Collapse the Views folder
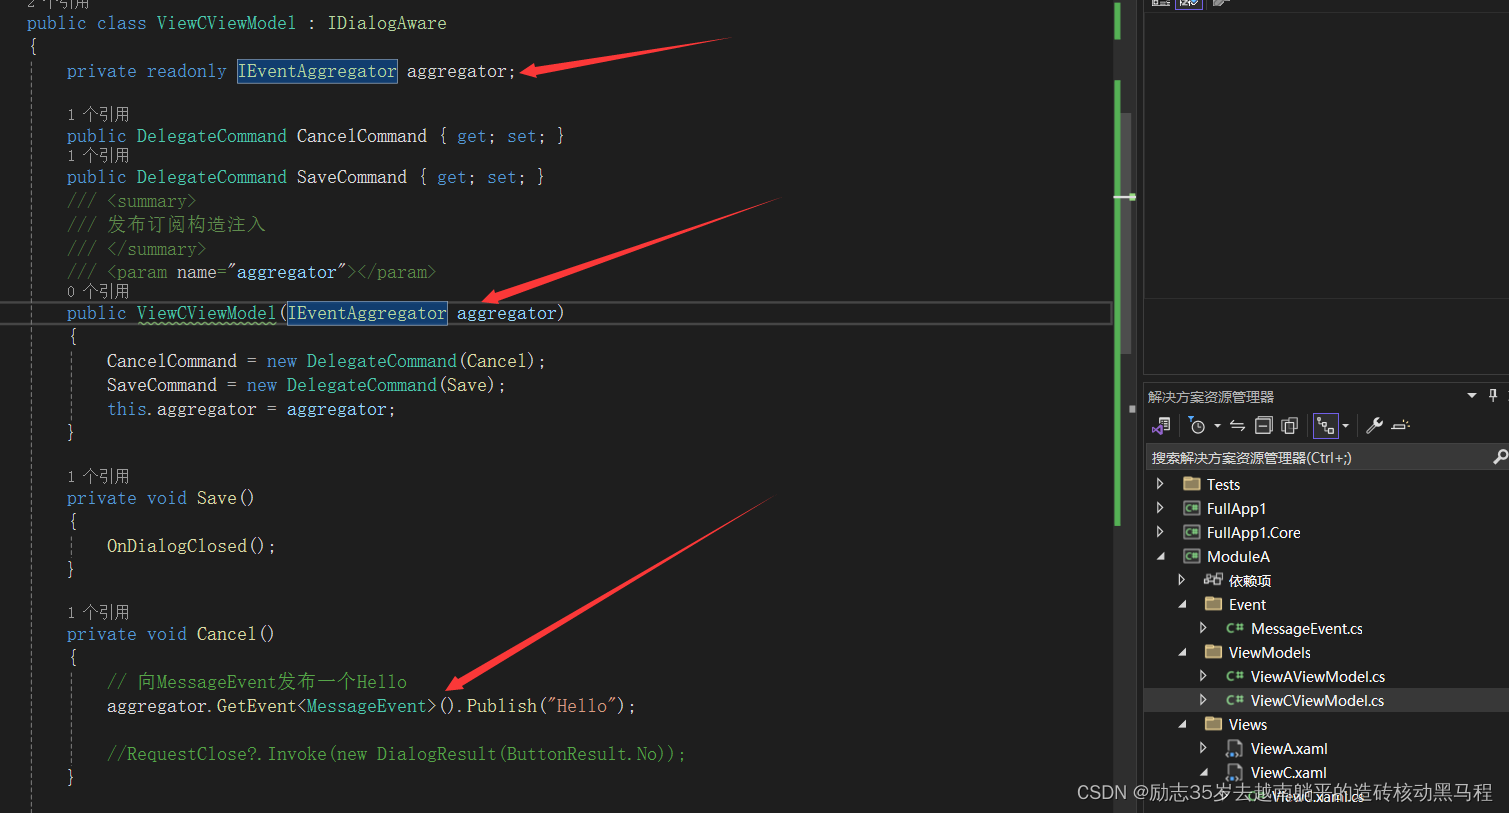Screen dimensions: 1509x813 click(x=1182, y=724)
